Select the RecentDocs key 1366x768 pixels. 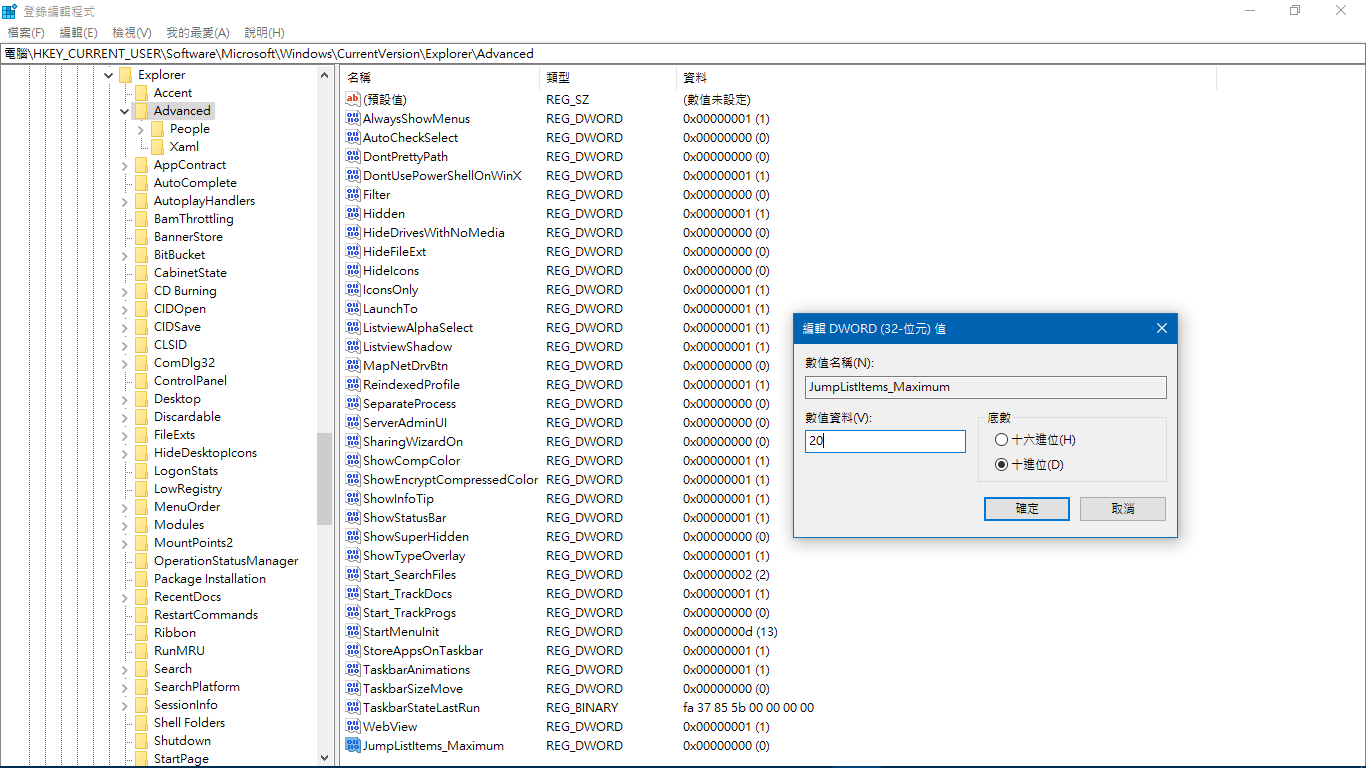pyautogui.click(x=187, y=597)
